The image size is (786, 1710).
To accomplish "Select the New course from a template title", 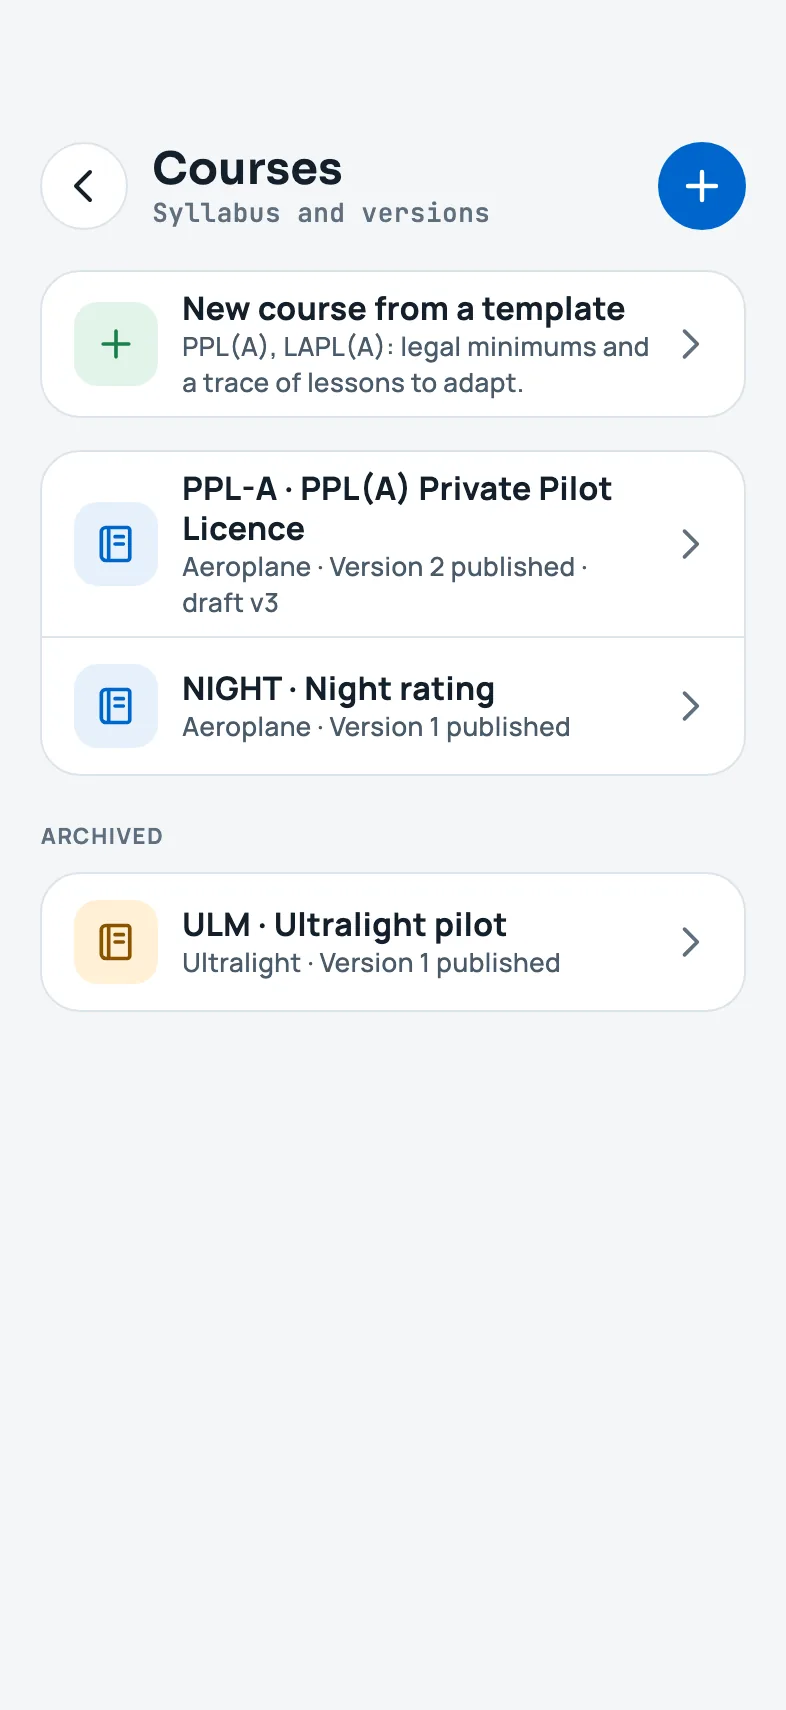I will (403, 309).
